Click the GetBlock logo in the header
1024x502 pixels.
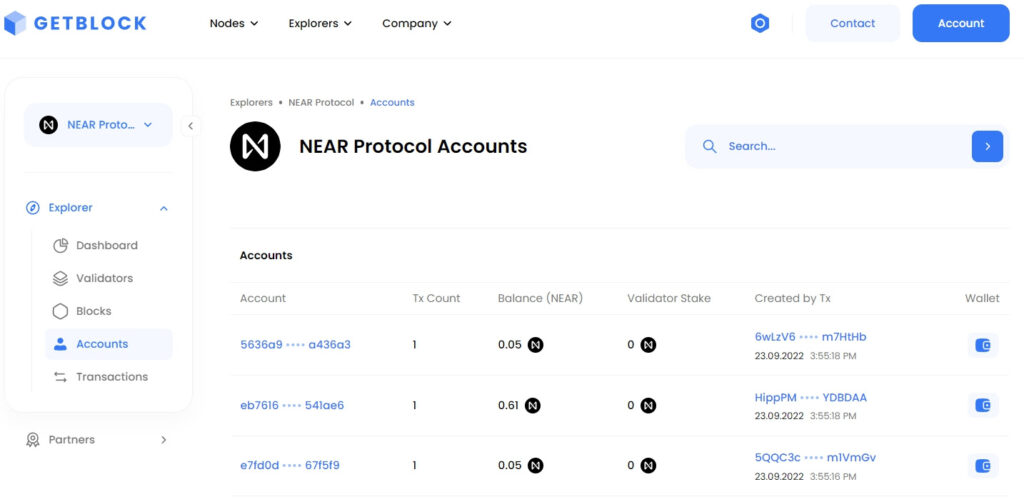pyautogui.click(x=75, y=23)
